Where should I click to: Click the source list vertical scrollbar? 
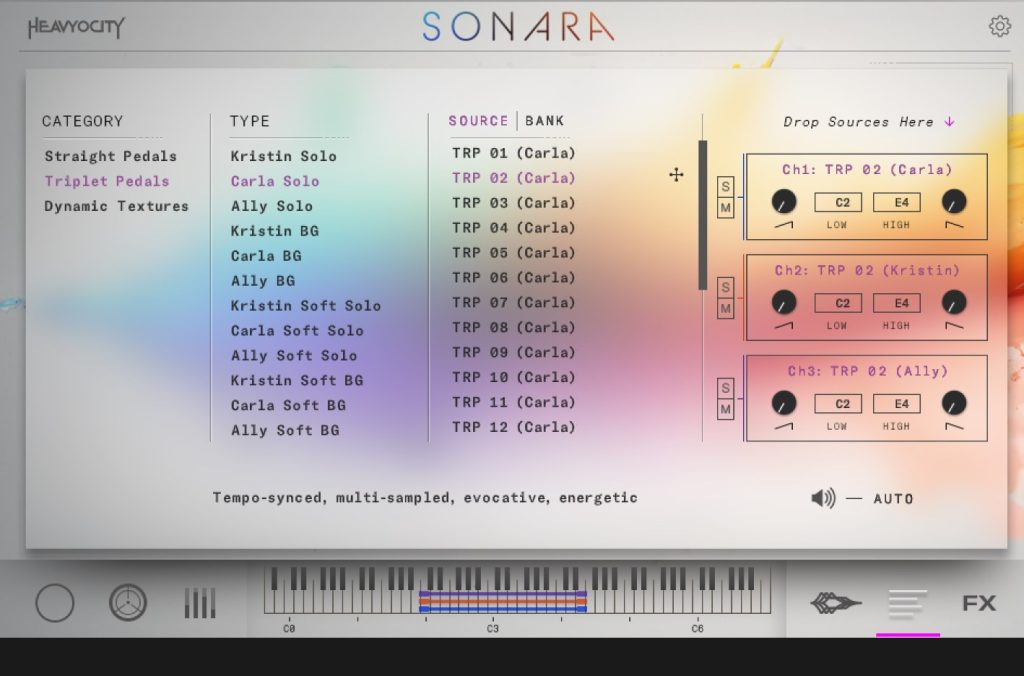pyautogui.click(x=703, y=215)
